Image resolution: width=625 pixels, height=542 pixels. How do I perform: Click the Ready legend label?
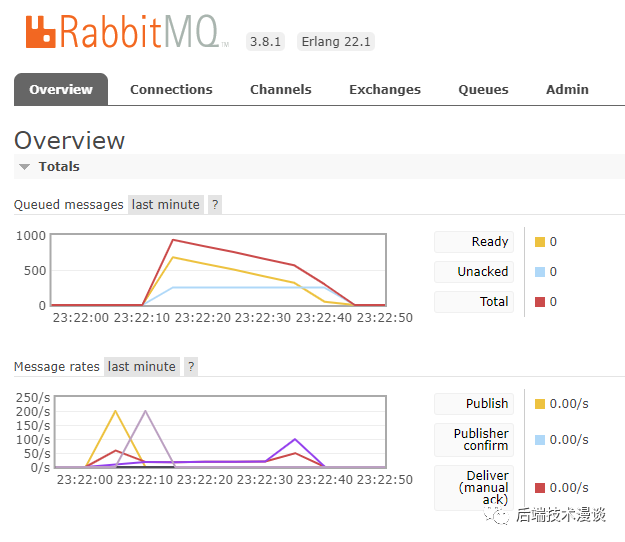(474, 242)
